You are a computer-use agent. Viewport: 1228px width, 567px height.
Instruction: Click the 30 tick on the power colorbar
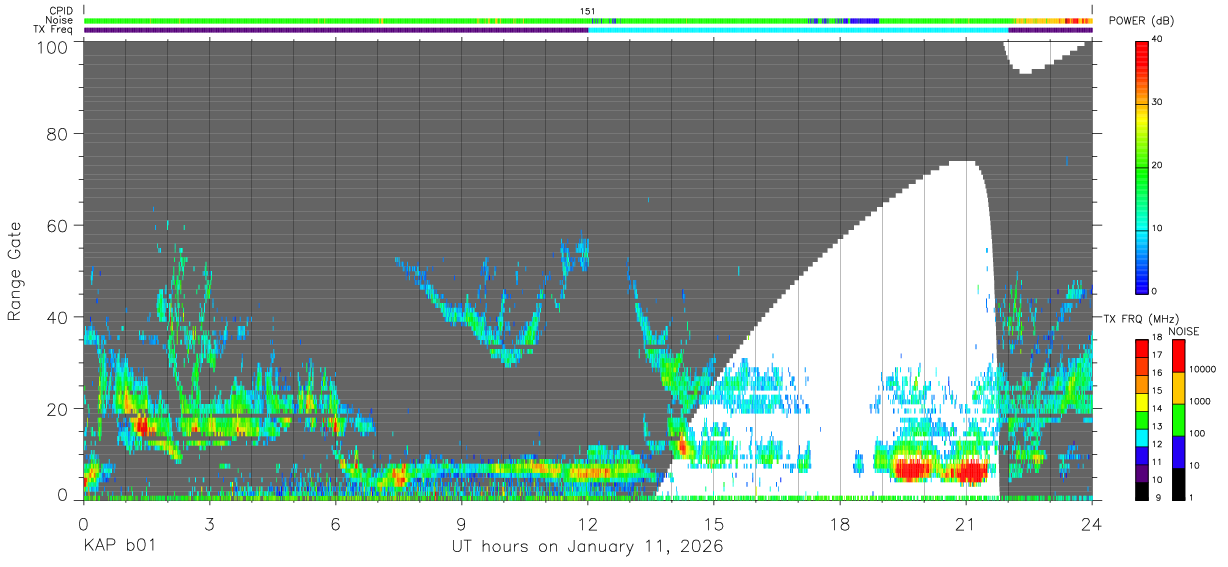pyautogui.click(x=1158, y=102)
